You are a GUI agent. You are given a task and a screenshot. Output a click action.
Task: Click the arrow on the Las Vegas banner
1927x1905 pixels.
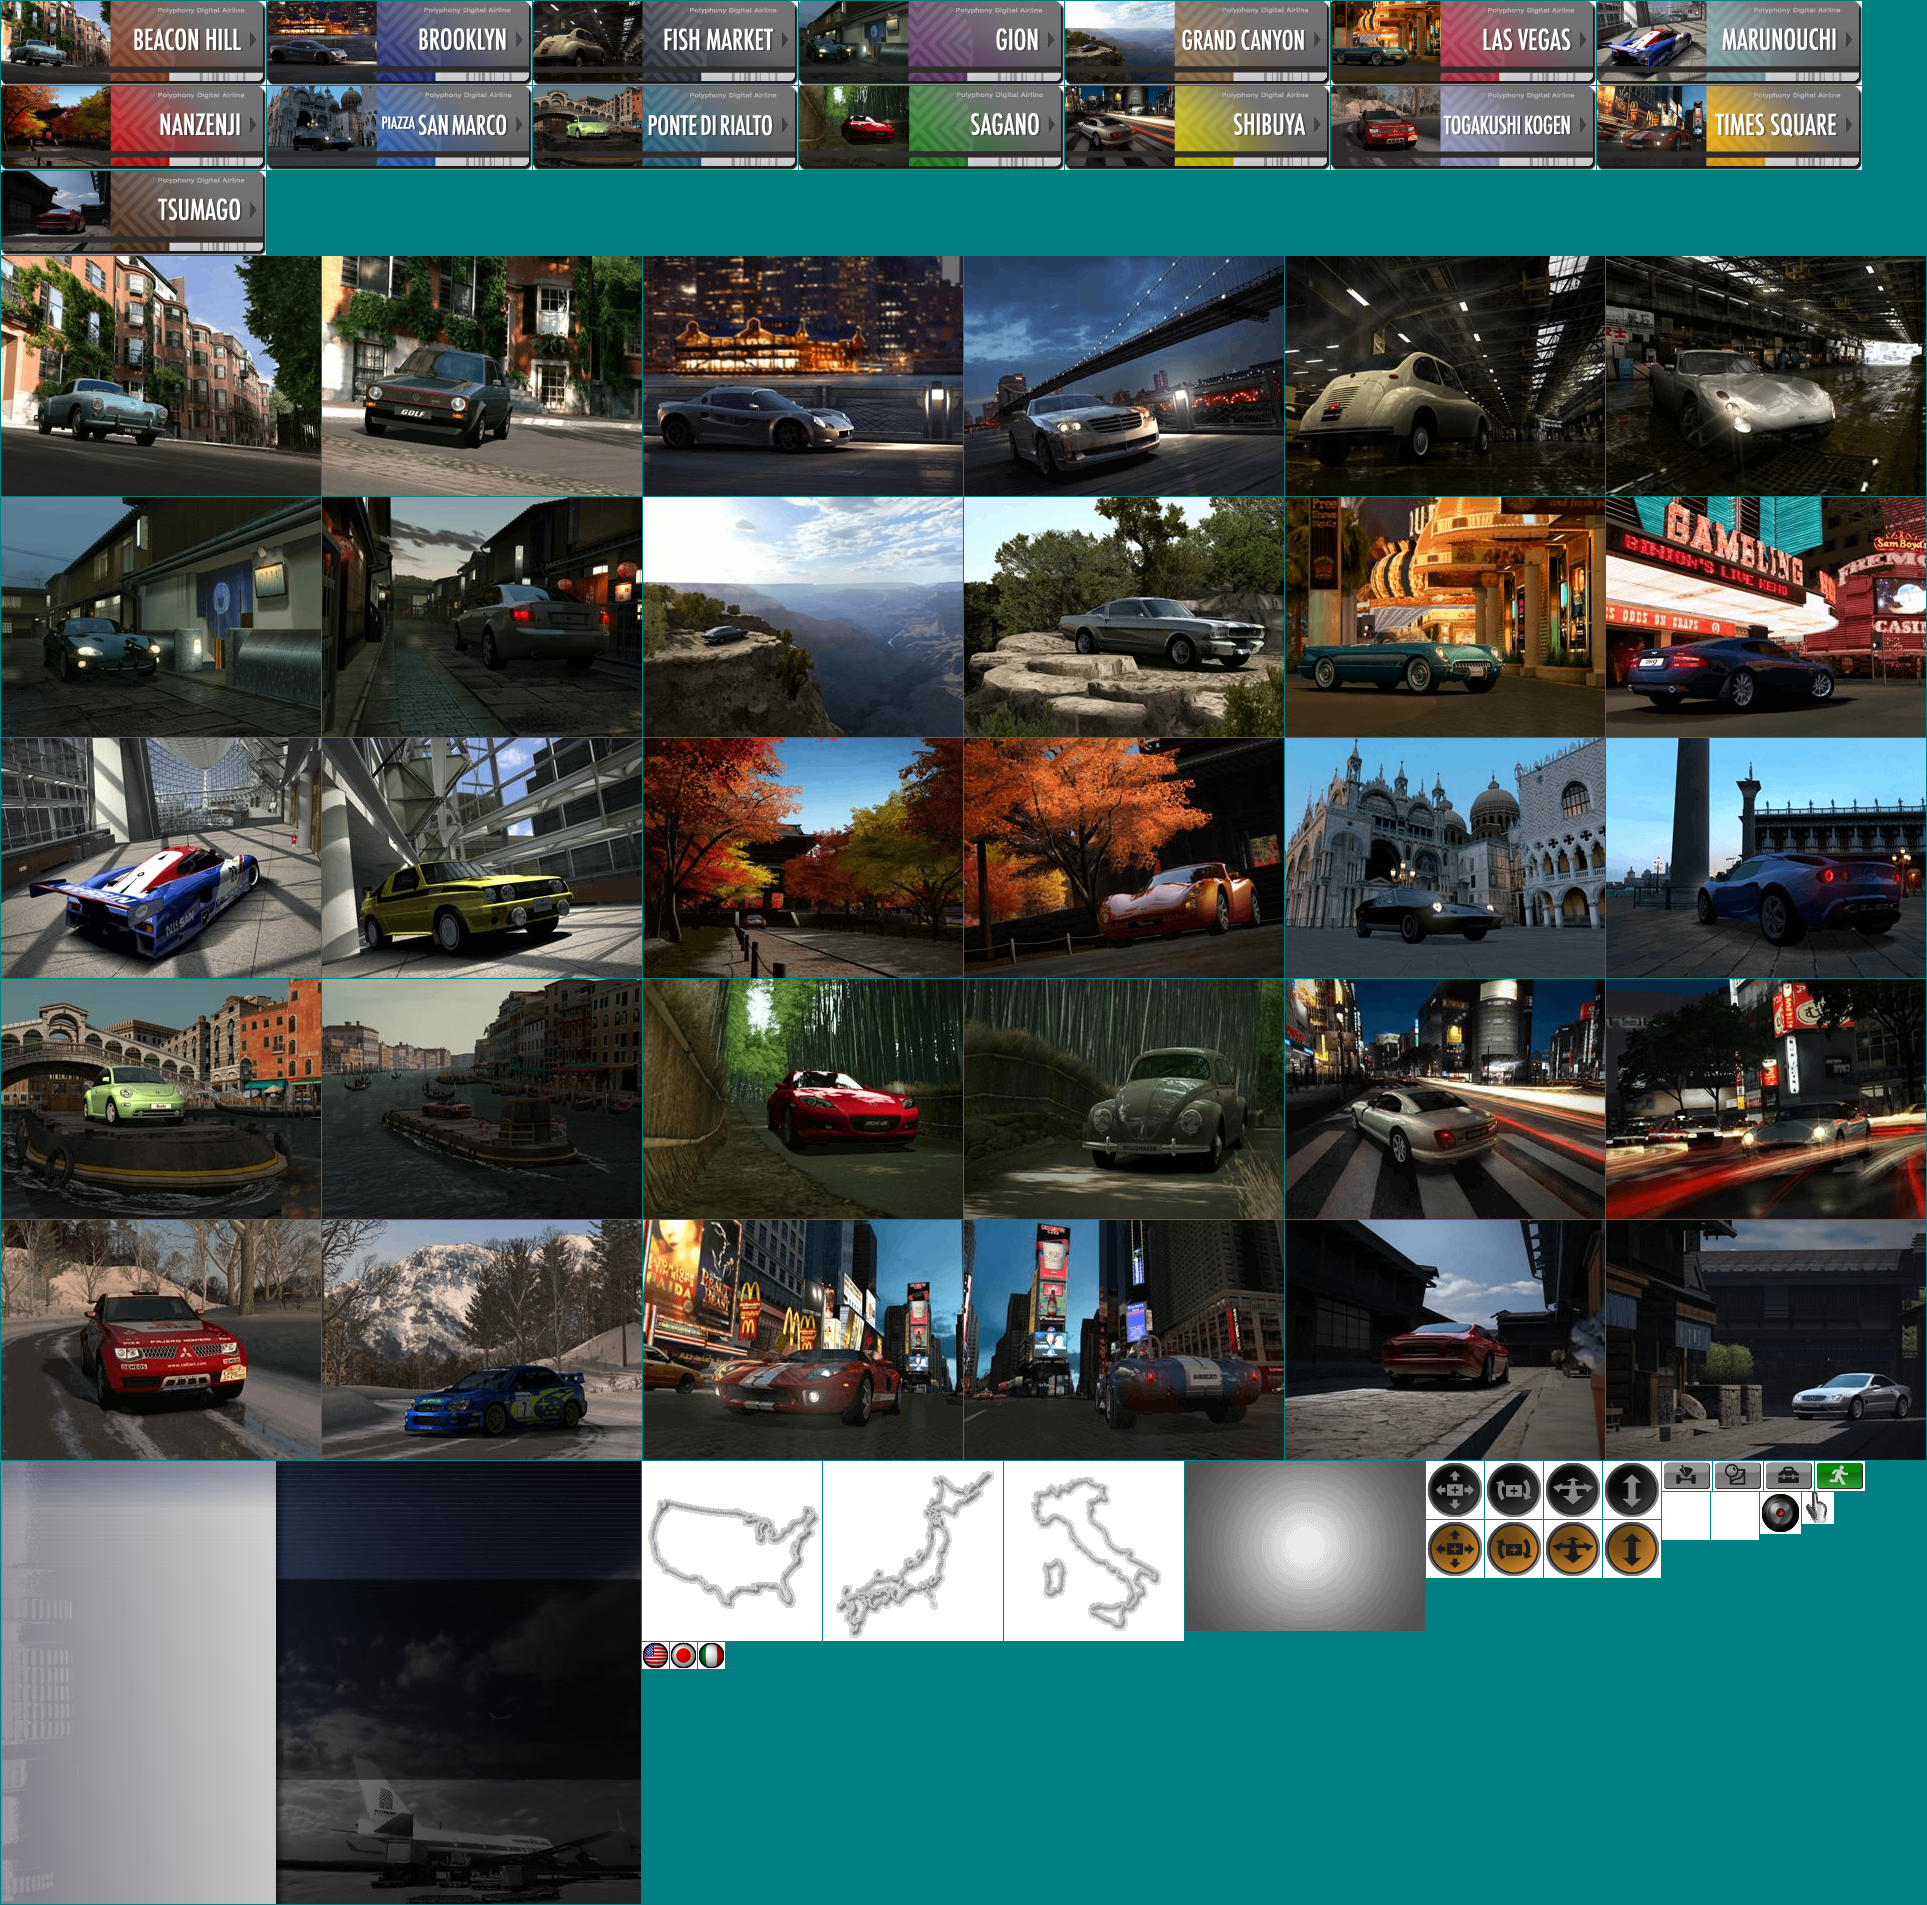[1582, 40]
